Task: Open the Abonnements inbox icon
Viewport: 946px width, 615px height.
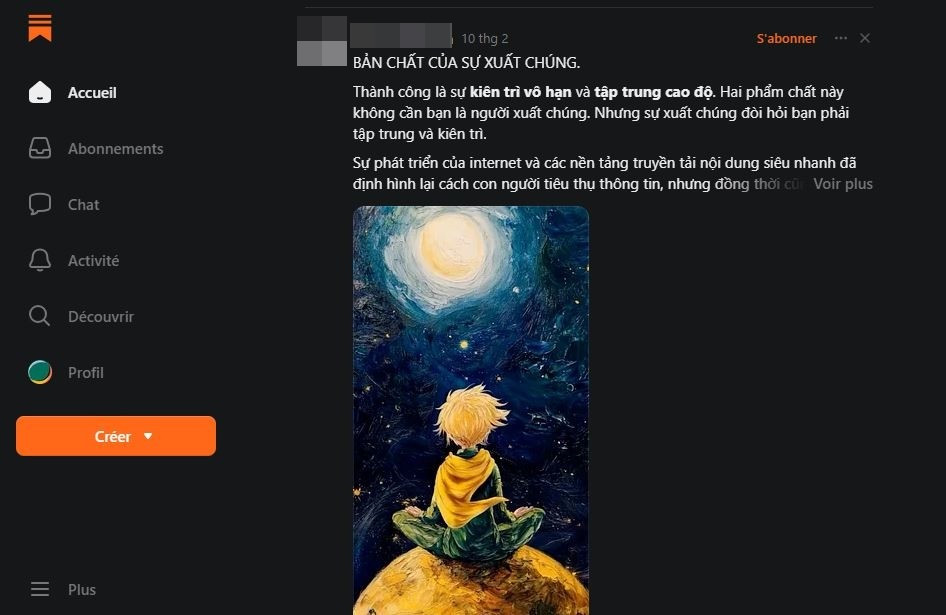Action: [40, 148]
